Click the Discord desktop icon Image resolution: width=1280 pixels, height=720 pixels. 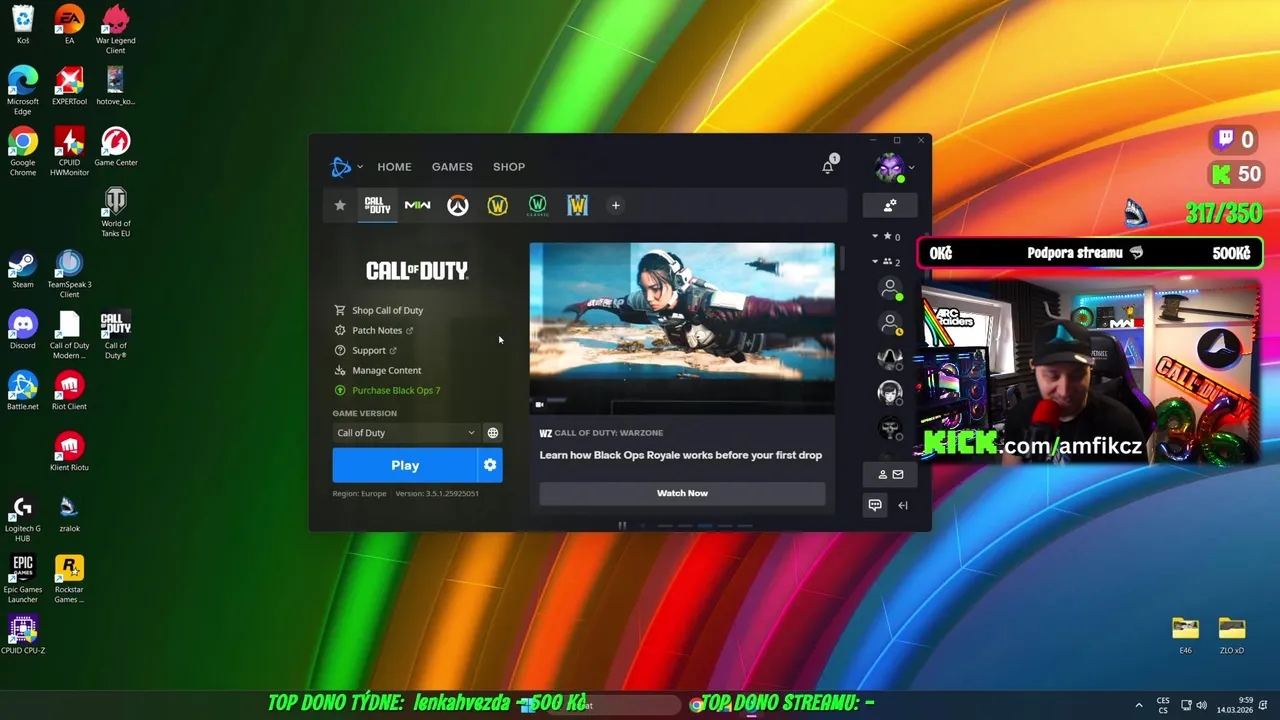tap(23, 329)
